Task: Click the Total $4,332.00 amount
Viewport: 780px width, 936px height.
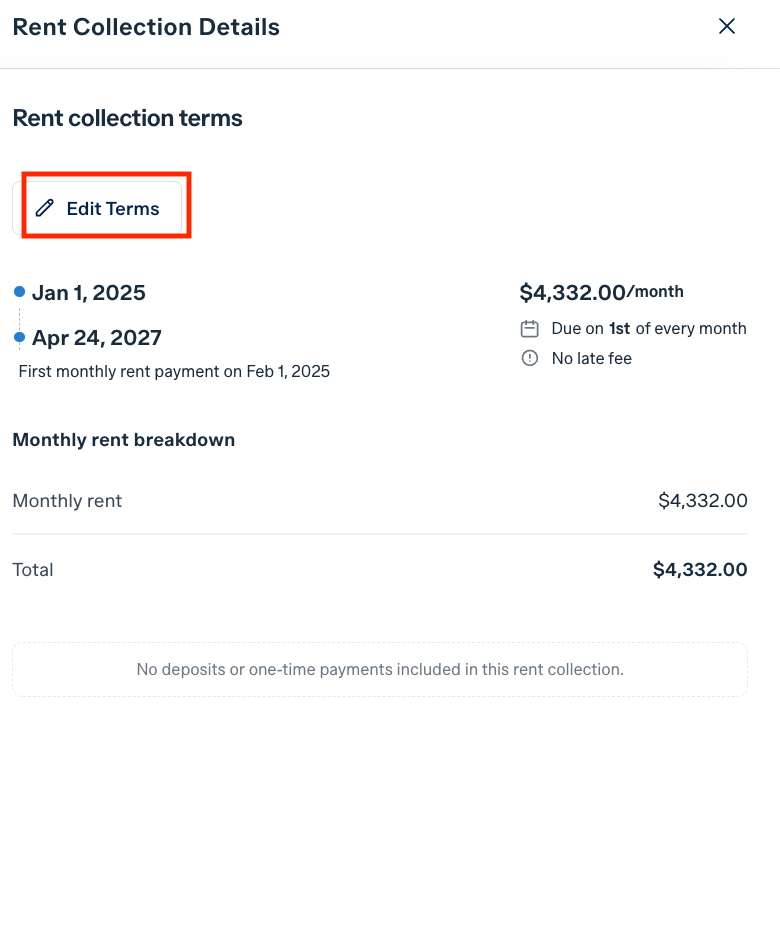Action: tap(700, 569)
